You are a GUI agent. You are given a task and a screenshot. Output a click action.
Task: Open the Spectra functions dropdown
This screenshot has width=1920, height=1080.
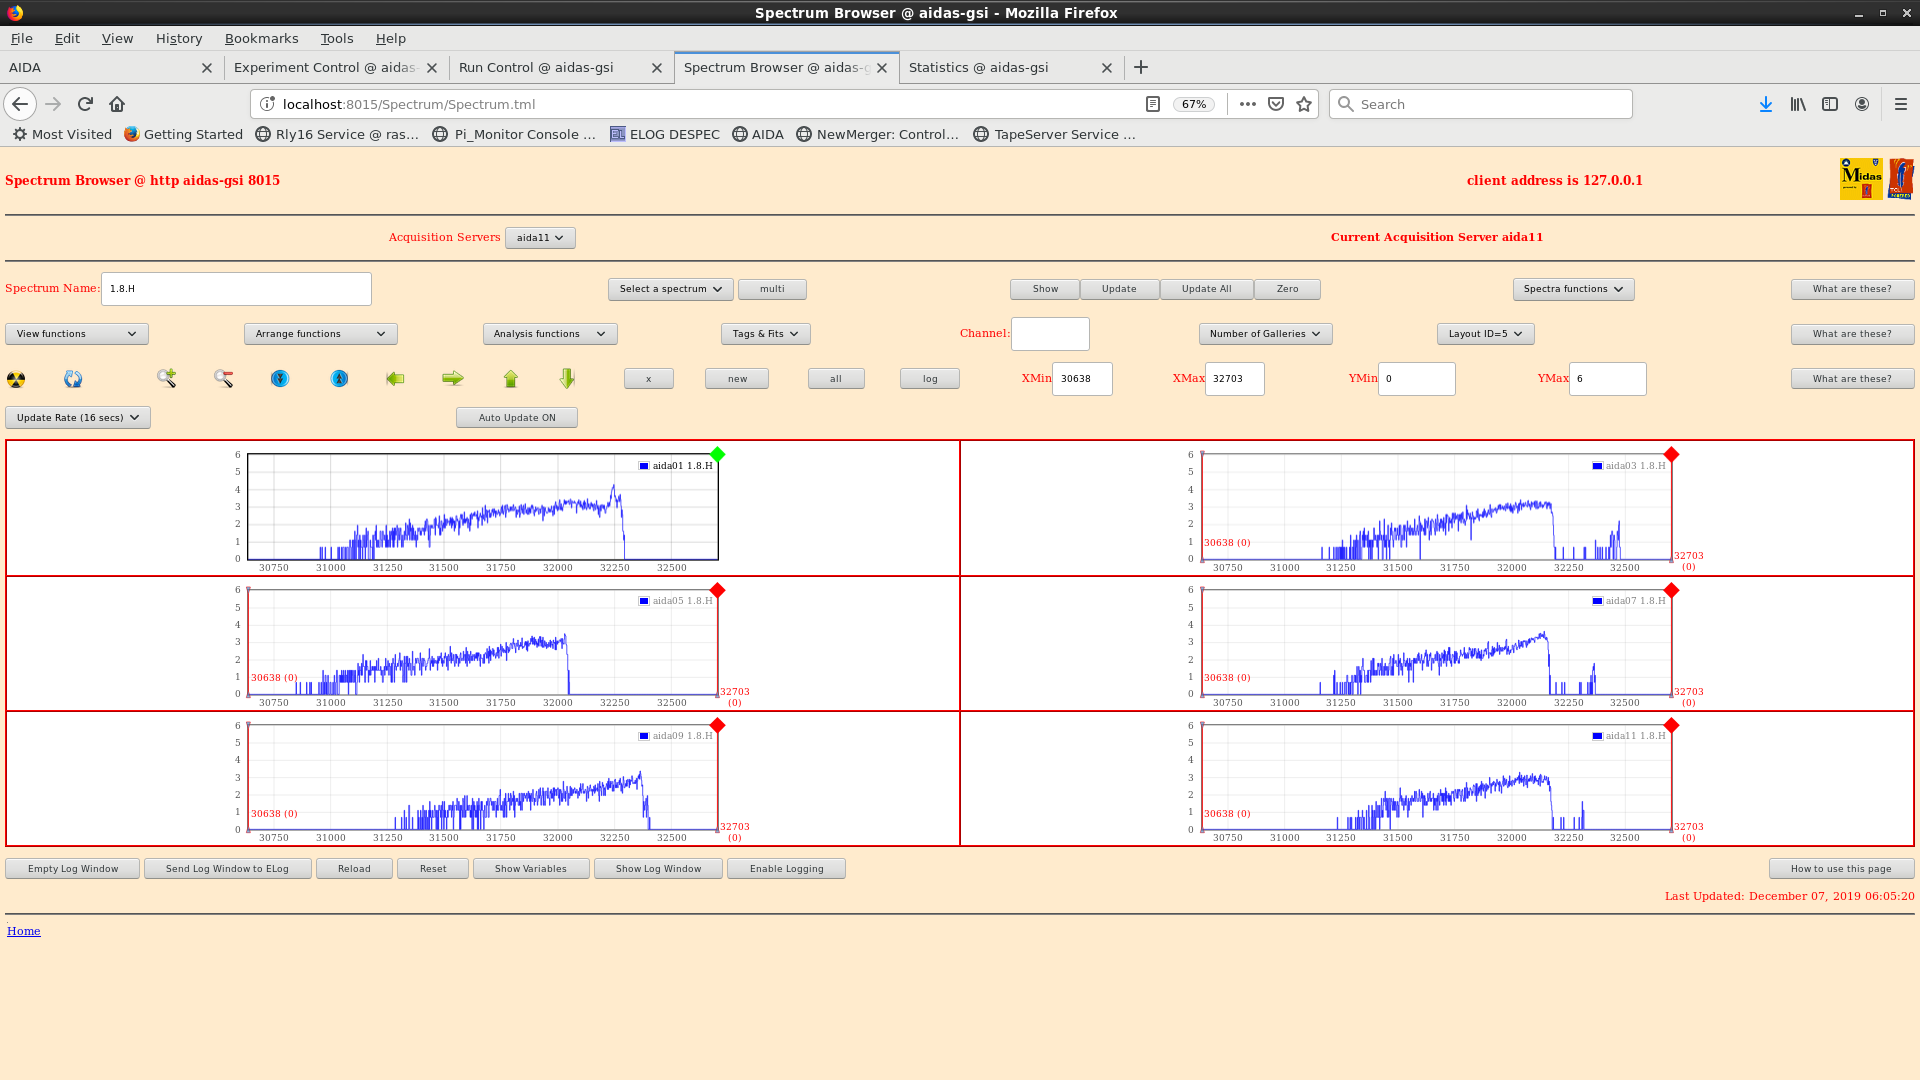tap(1573, 289)
